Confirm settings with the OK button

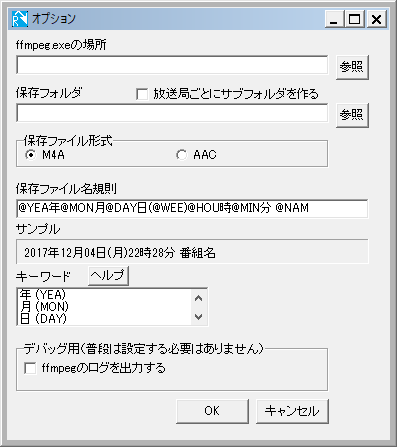[212, 411]
